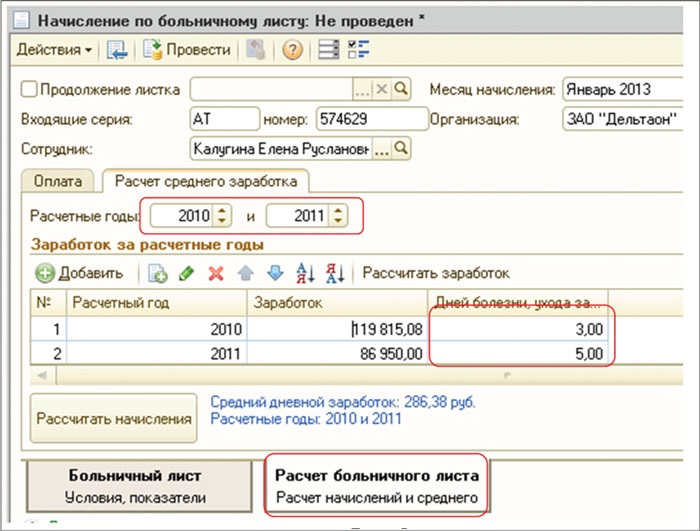Click the green Добавить plus icon
The width and height of the screenshot is (700, 531).
(x=45, y=272)
